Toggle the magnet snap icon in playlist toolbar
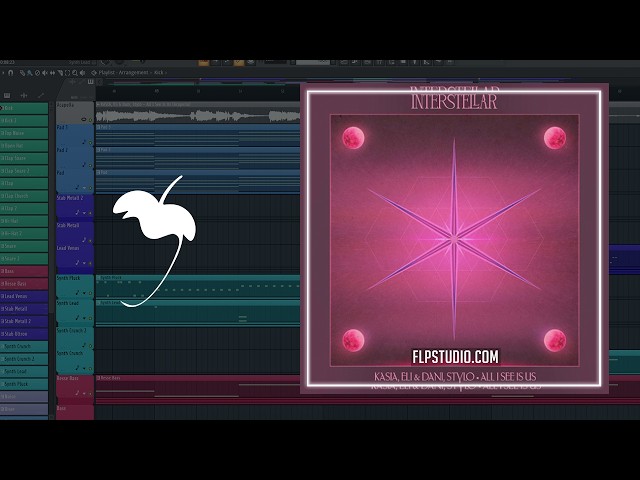 coord(10,73)
